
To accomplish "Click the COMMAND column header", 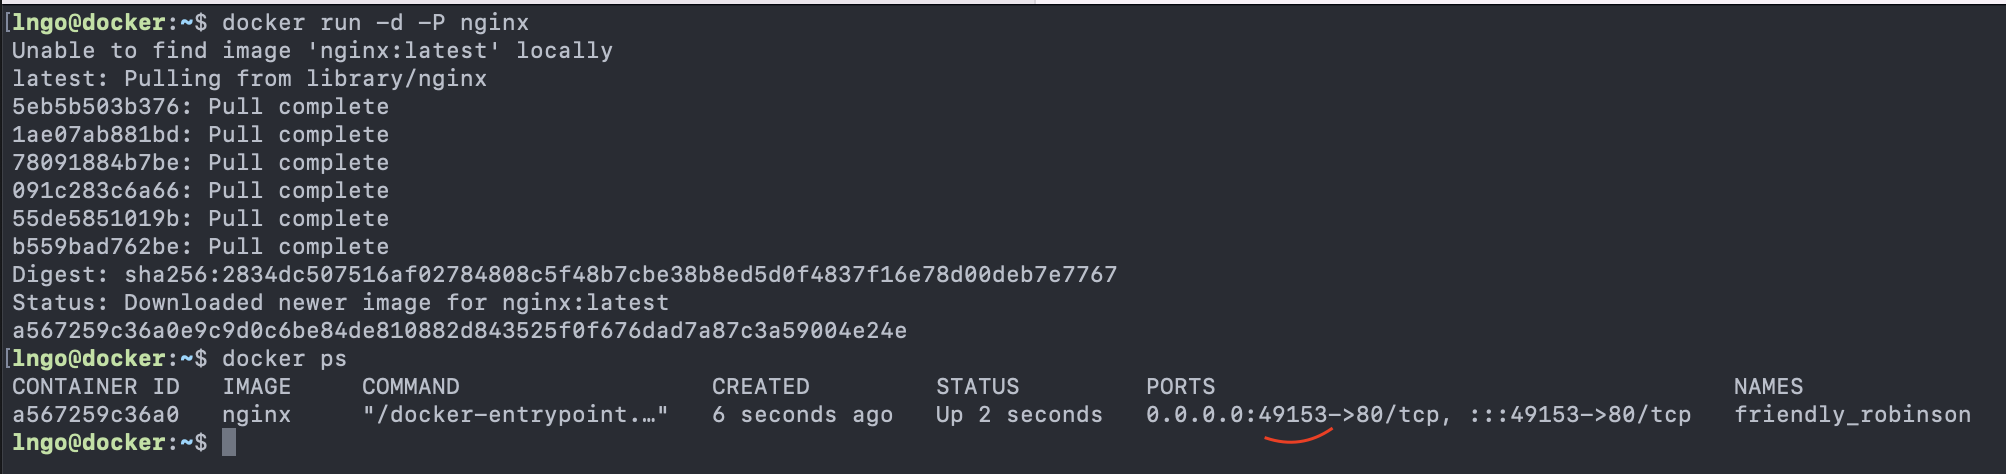I will [x=410, y=387].
